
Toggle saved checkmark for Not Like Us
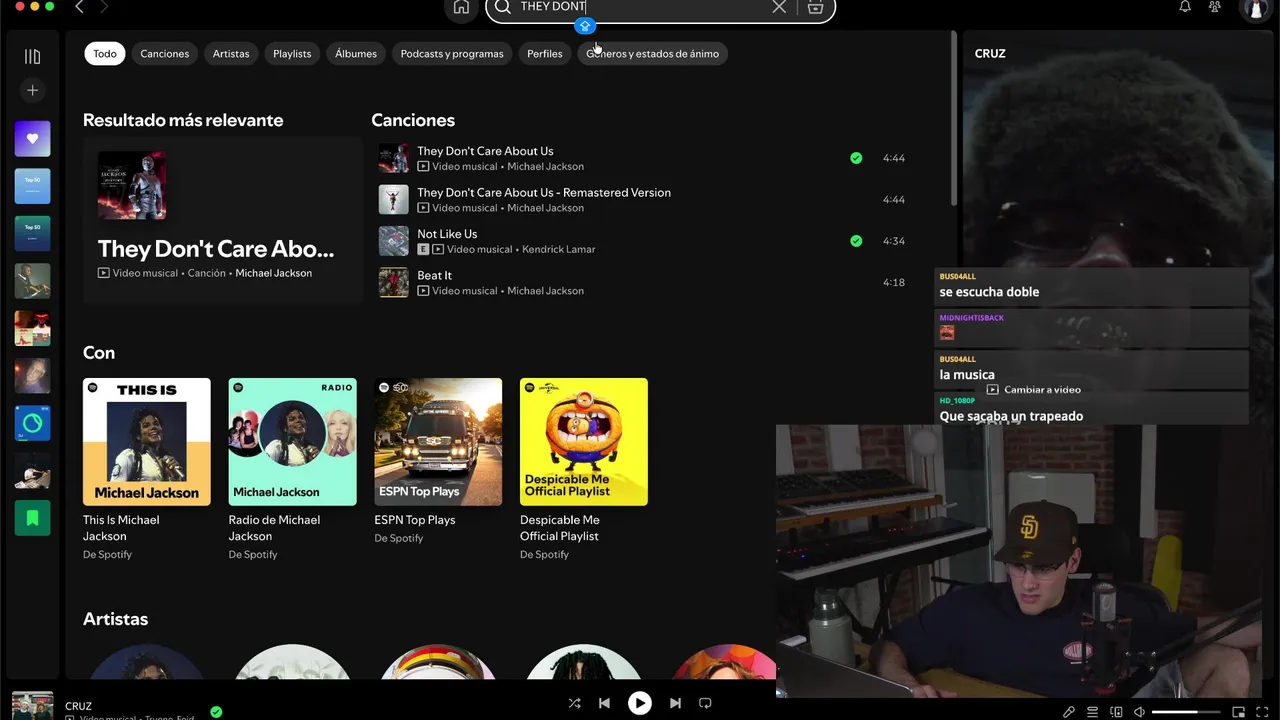click(856, 241)
